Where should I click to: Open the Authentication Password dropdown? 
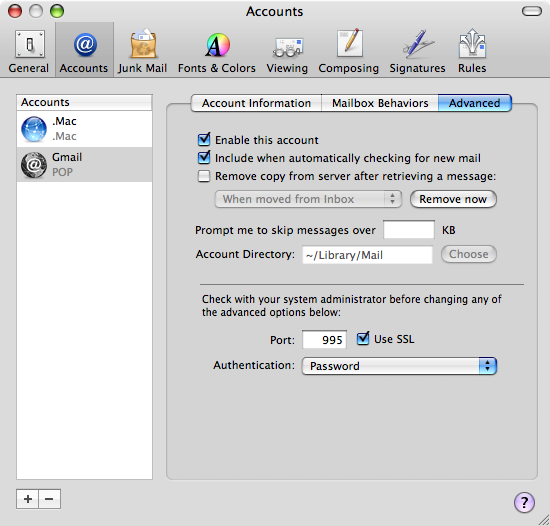pyautogui.click(x=399, y=366)
